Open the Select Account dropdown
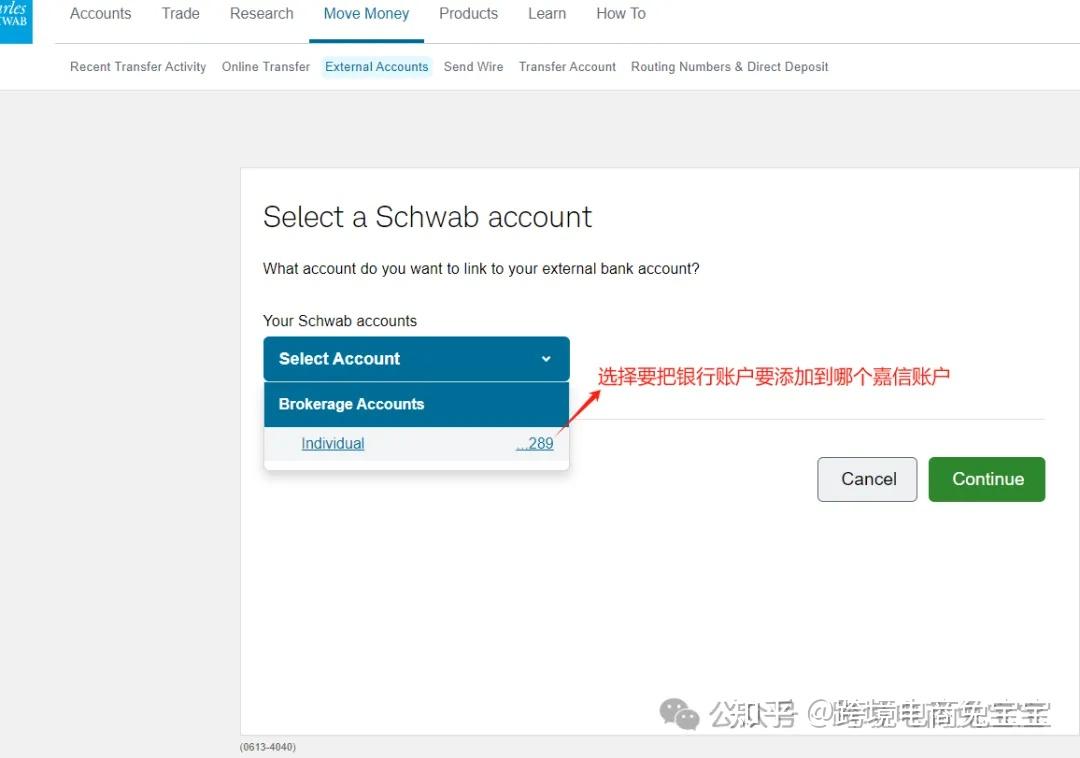 click(x=417, y=358)
